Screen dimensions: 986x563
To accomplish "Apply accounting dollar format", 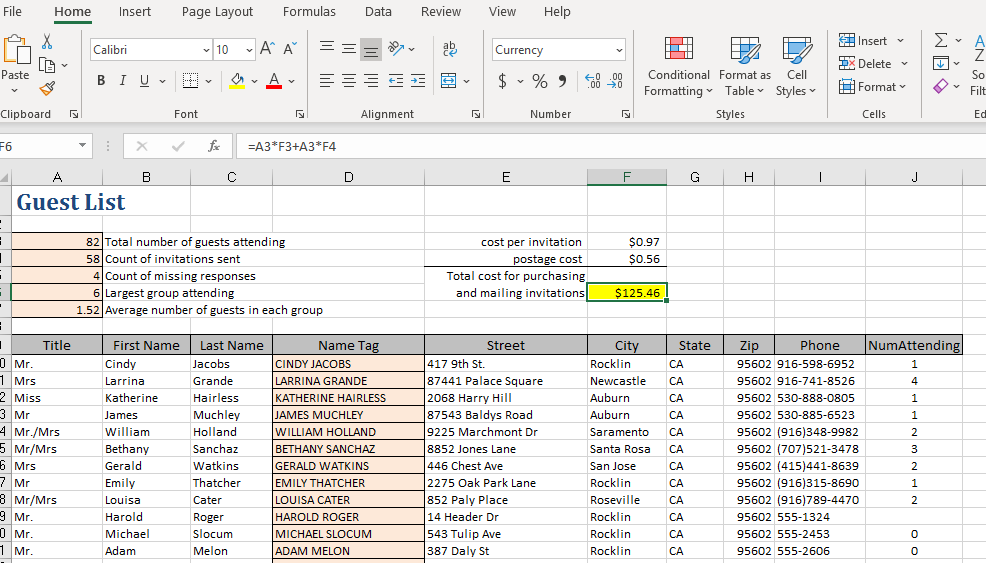I will (x=502, y=81).
